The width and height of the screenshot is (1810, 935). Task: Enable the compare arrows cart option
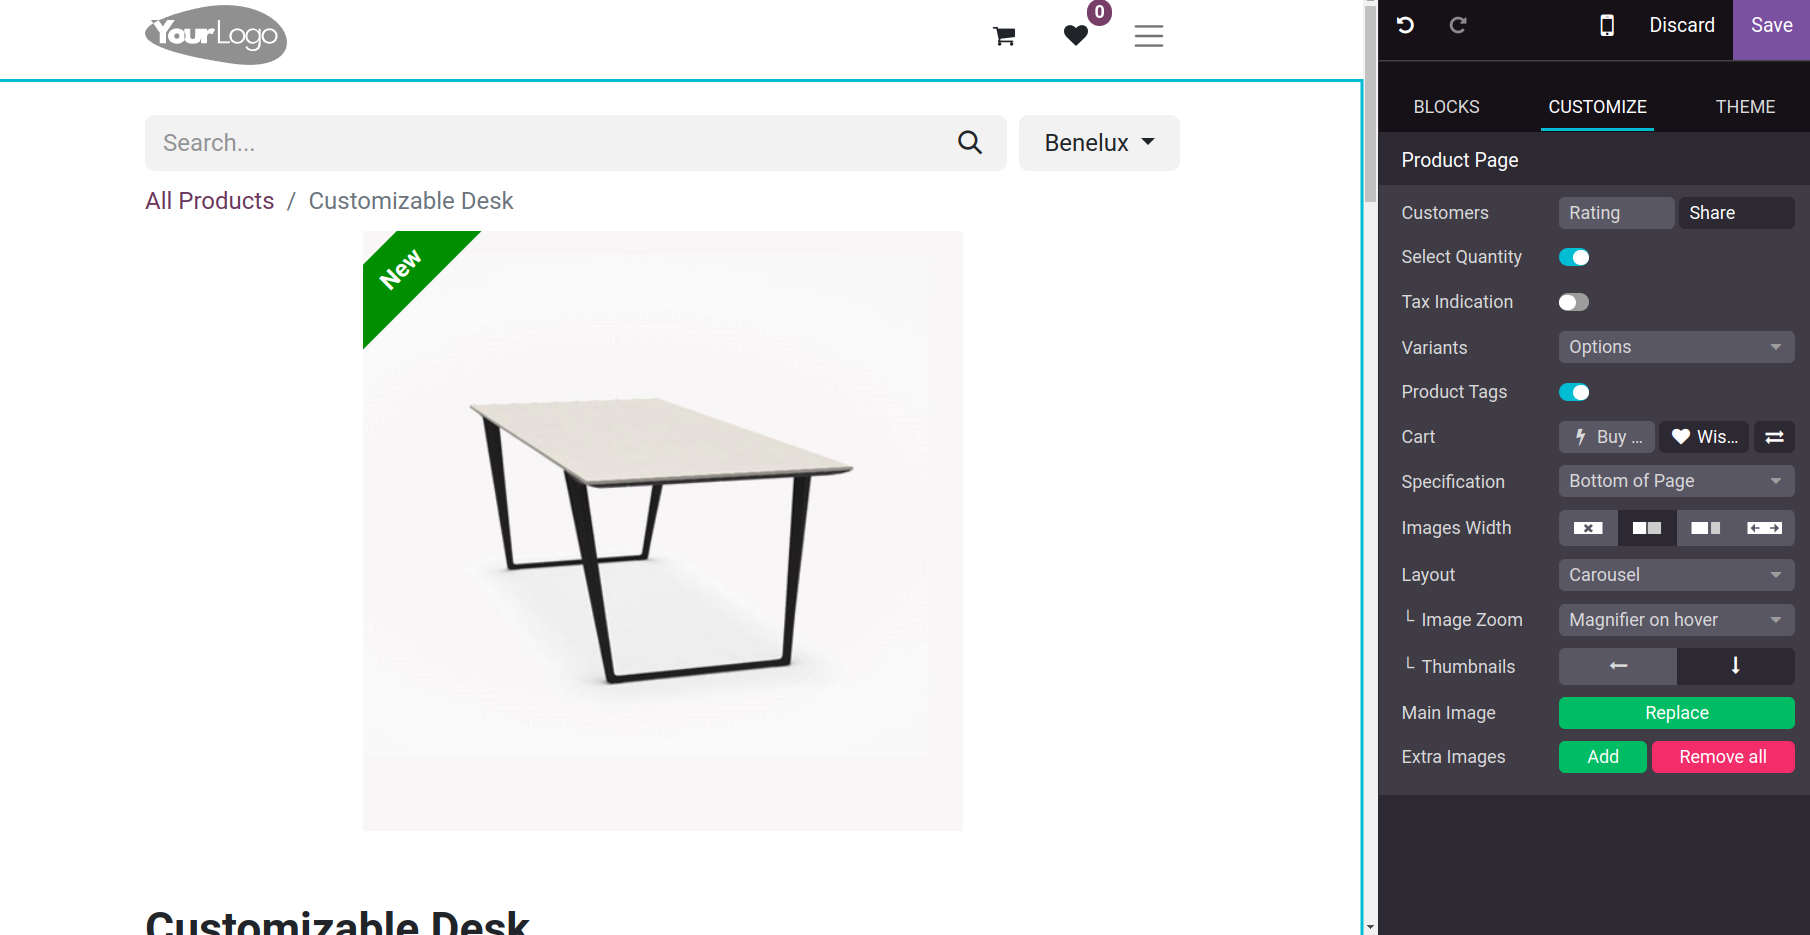1774,437
